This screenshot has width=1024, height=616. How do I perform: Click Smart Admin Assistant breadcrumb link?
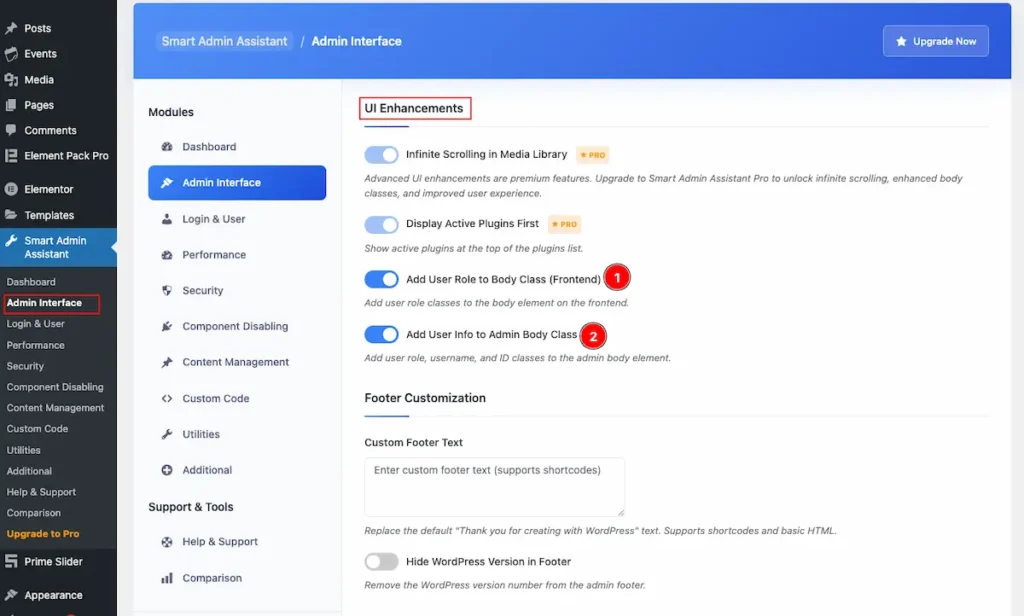point(224,41)
